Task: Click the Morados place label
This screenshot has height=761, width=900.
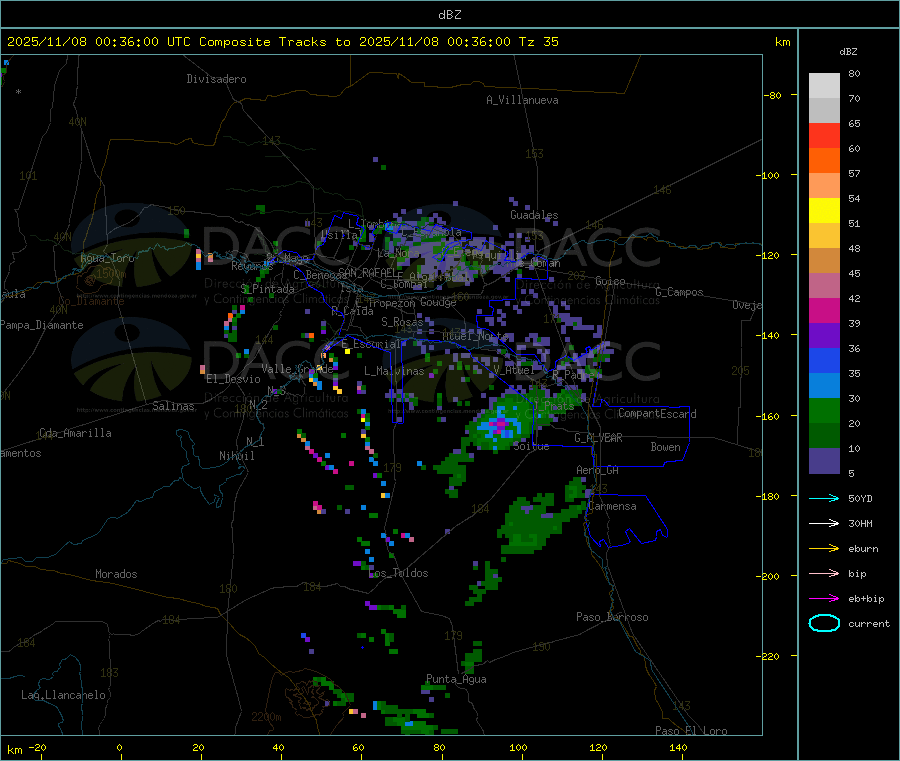Action: [116, 574]
